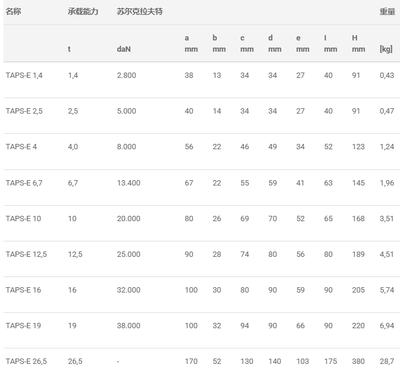400x374 pixels.
Task: Click the 2.800 daN value
Action: 126,75
